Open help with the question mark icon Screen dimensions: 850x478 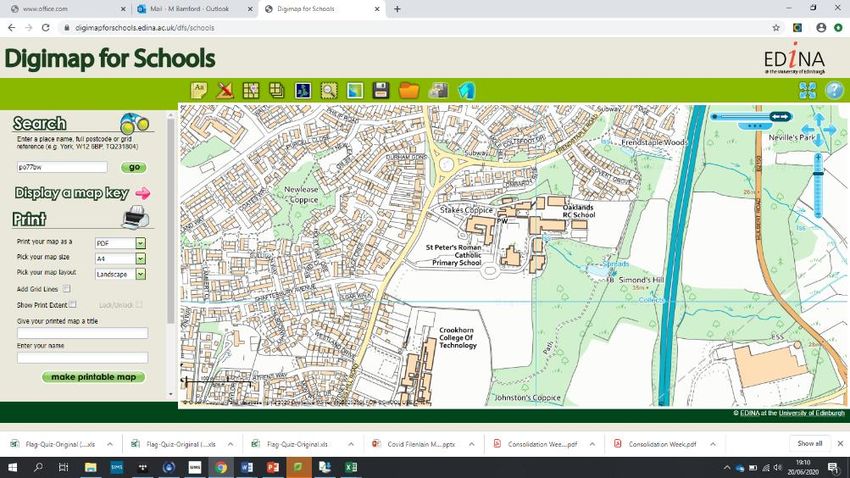(834, 90)
